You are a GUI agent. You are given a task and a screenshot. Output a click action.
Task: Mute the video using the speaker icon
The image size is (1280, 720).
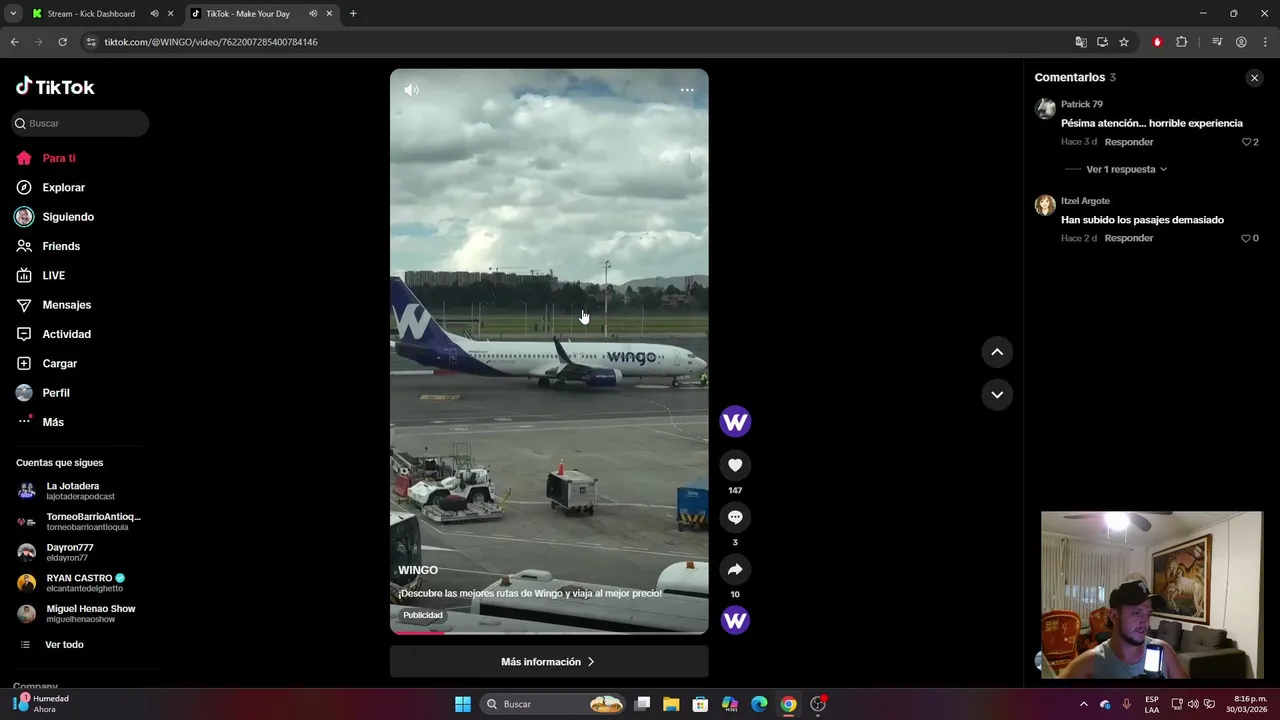pos(411,90)
